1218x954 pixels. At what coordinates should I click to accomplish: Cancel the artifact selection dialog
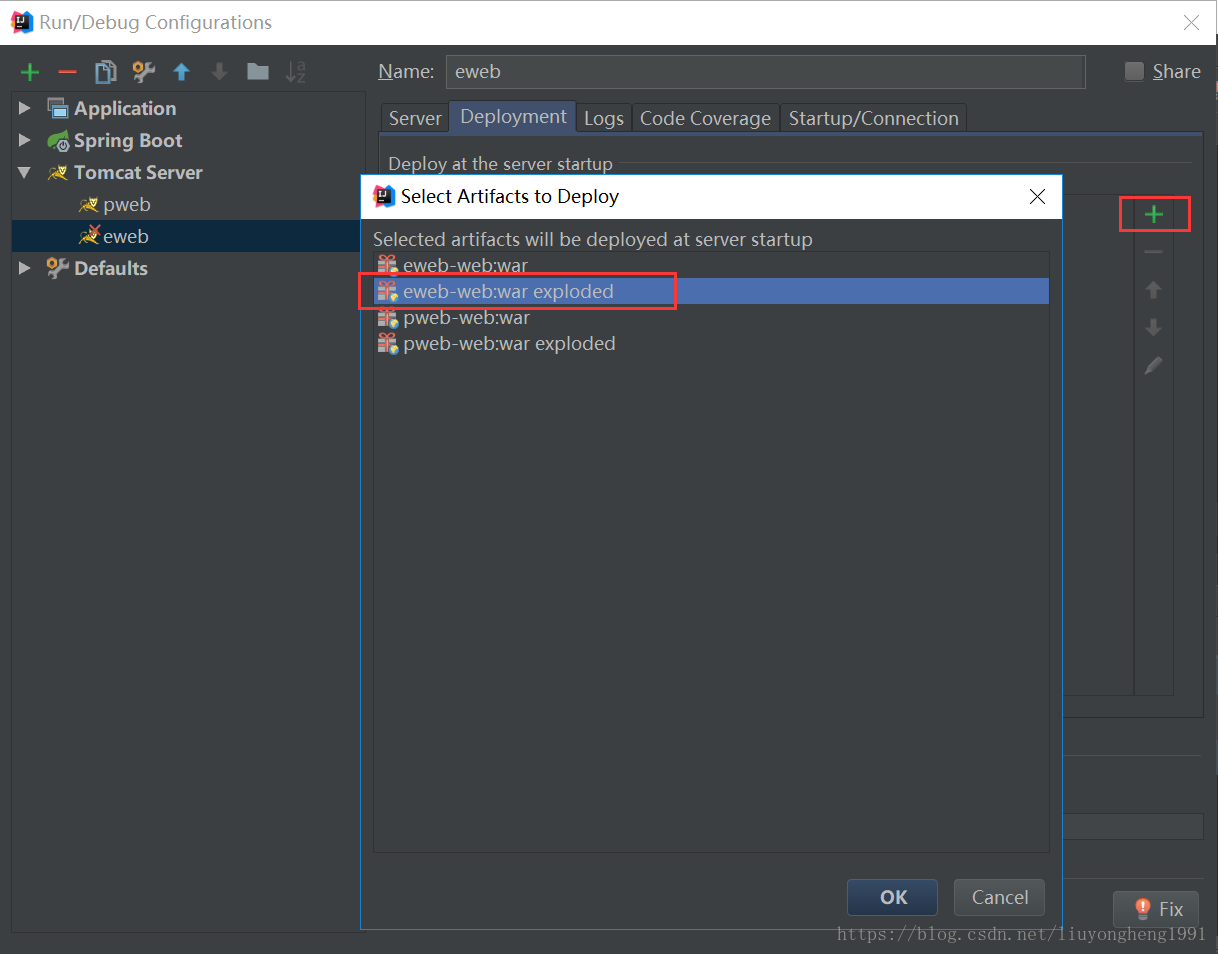1000,897
